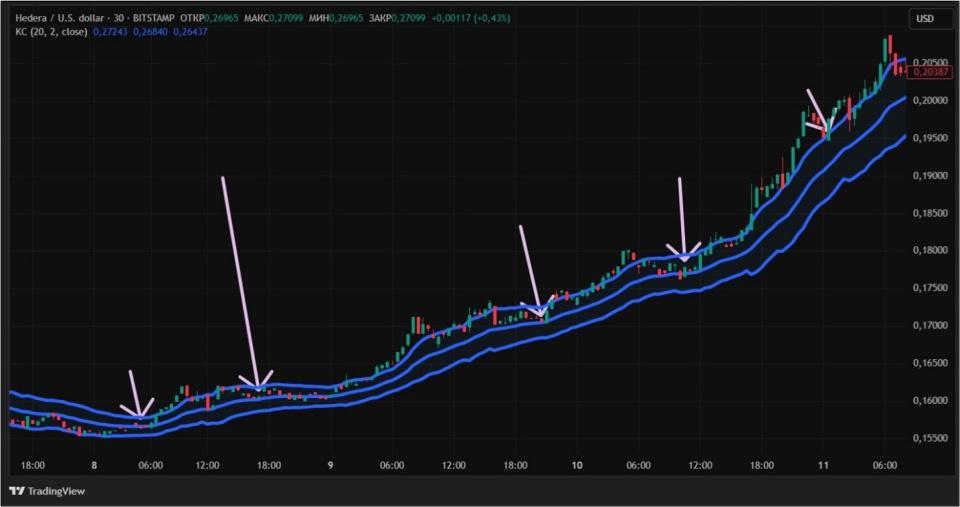Click the pink arrowhead nearest the 0,19500 label
Viewport: 960px width, 507px height.
click(827, 129)
